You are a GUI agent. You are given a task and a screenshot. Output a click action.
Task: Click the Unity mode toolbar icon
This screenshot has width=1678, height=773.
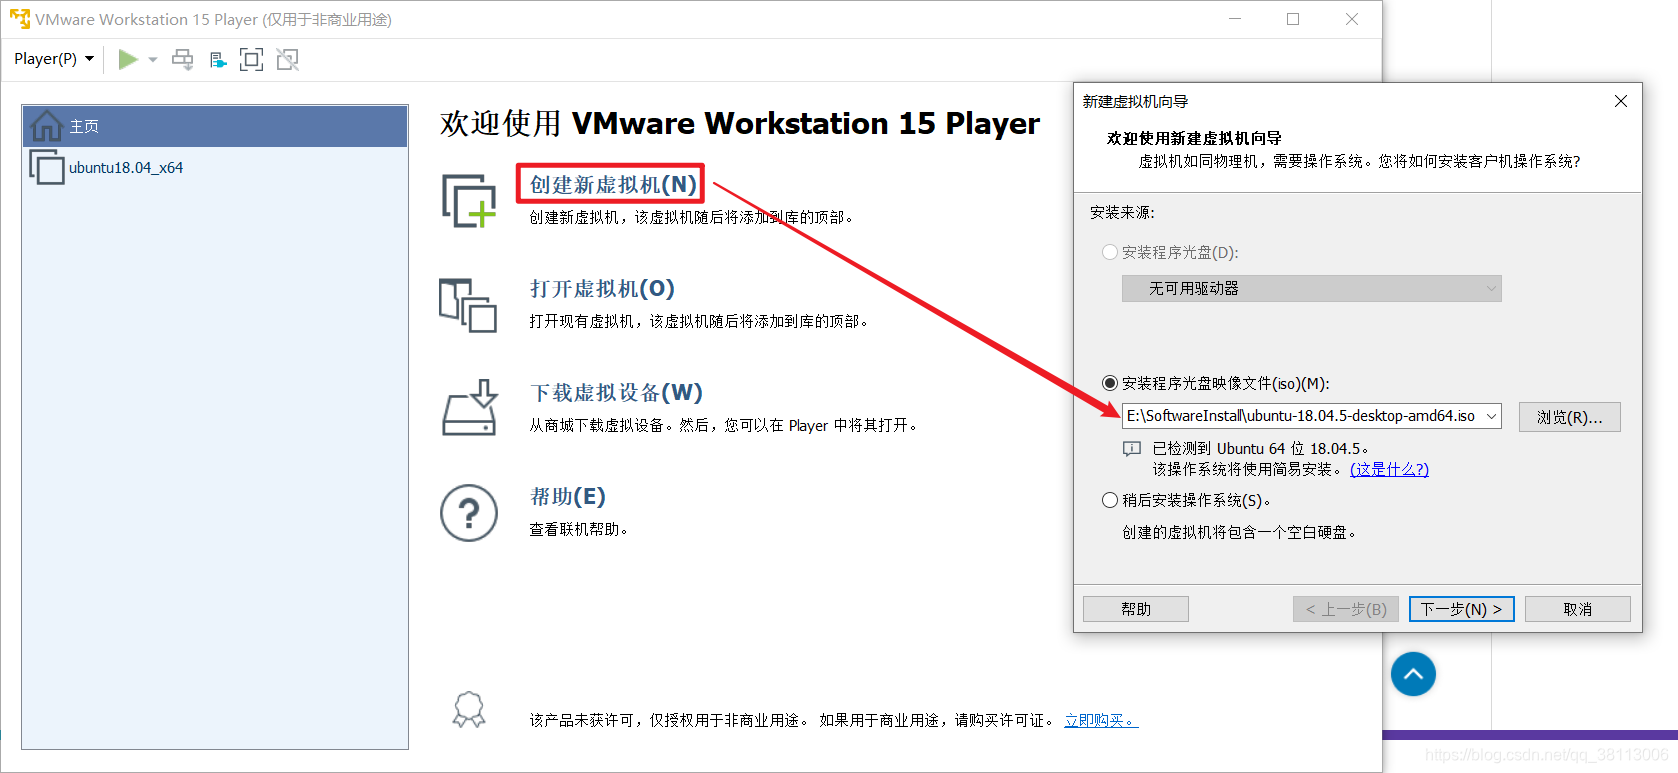click(288, 60)
